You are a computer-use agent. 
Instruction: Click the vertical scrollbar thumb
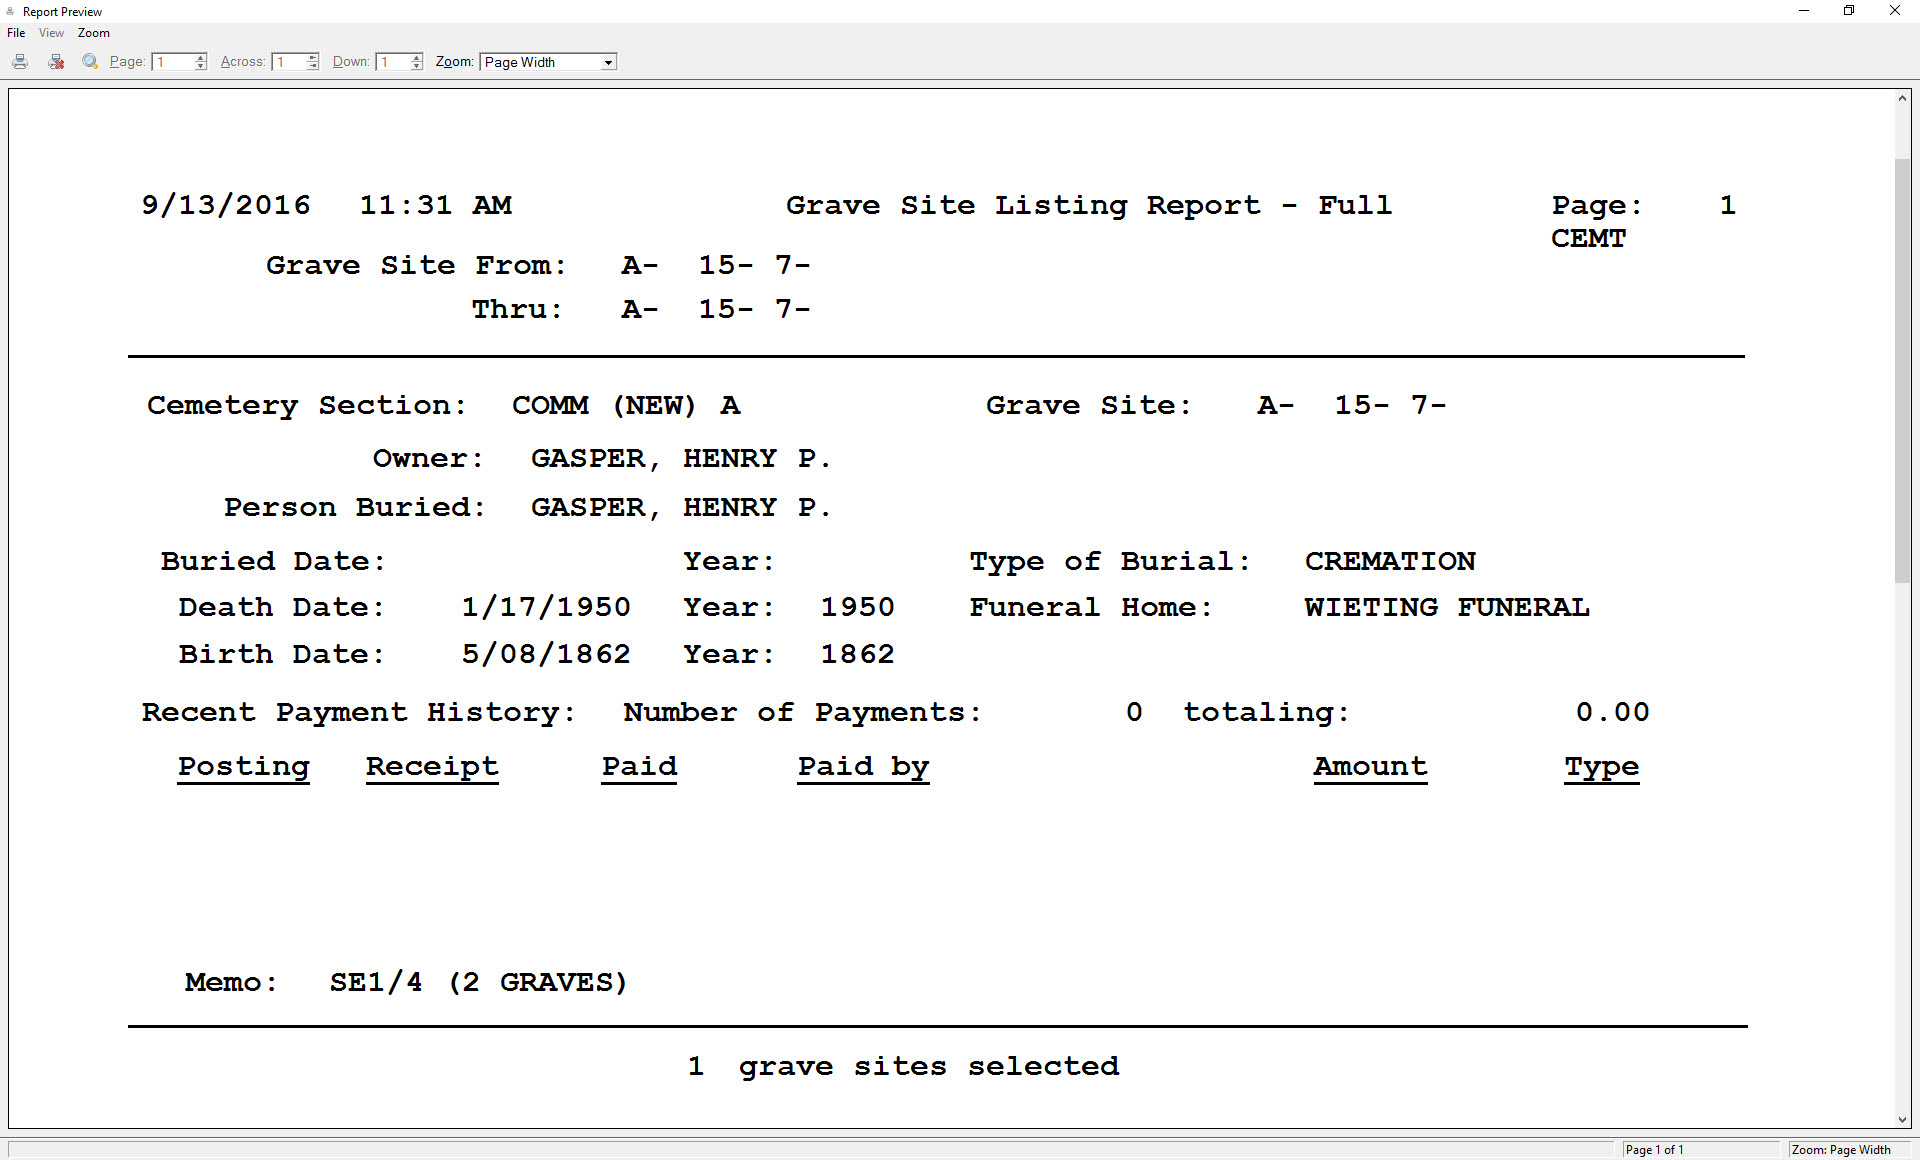[x=1902, y=370]
